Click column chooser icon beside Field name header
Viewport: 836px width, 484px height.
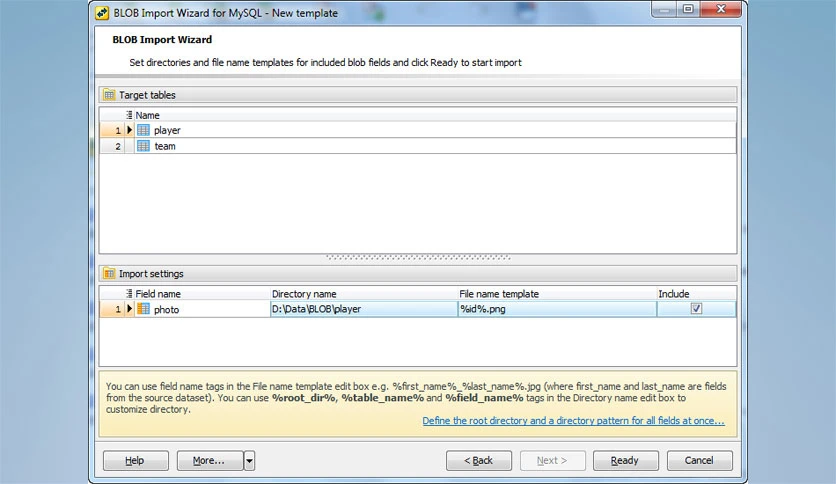129,294
